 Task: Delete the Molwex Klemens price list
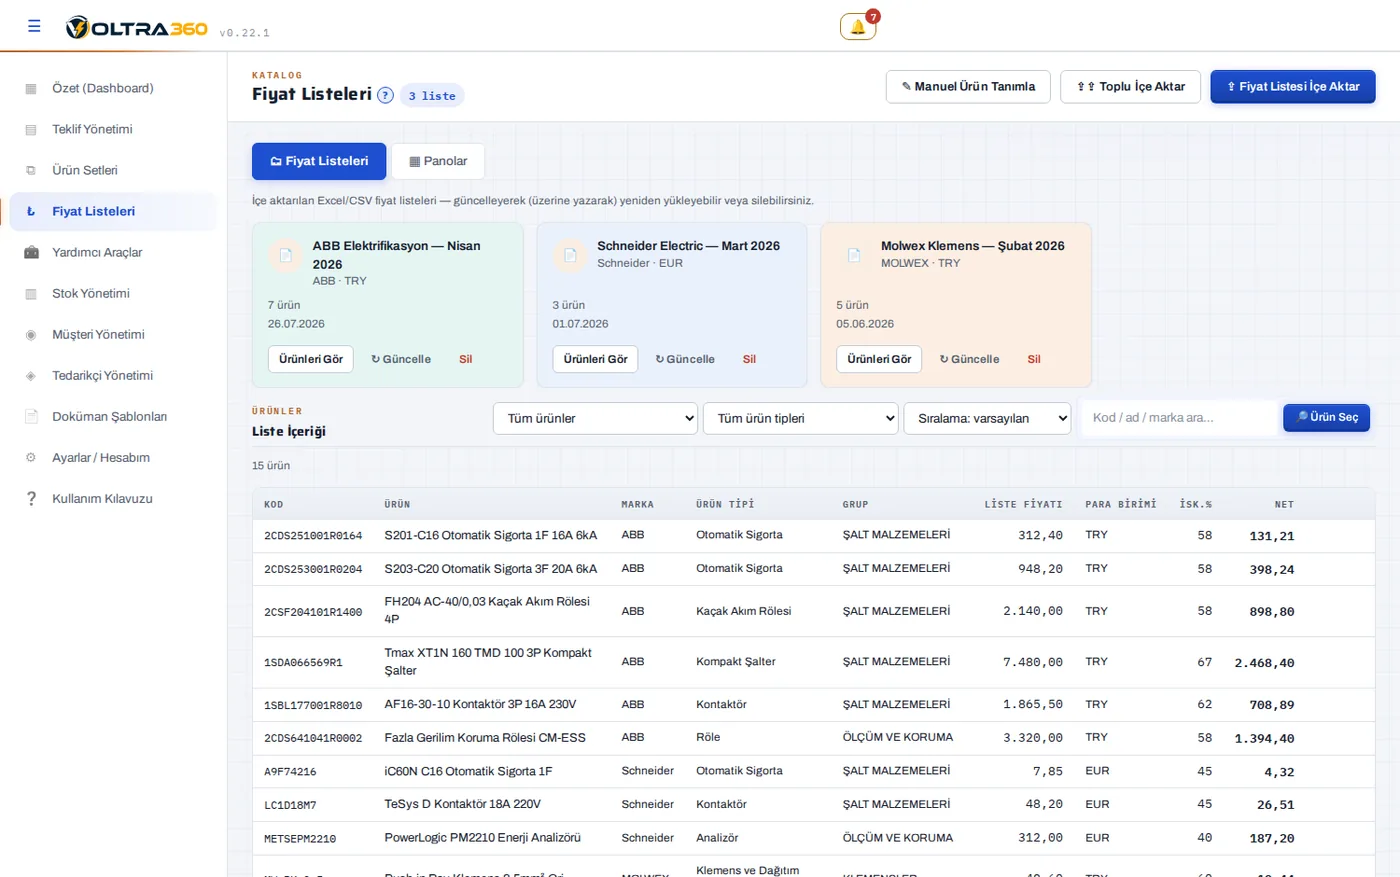pos(1034,359)
